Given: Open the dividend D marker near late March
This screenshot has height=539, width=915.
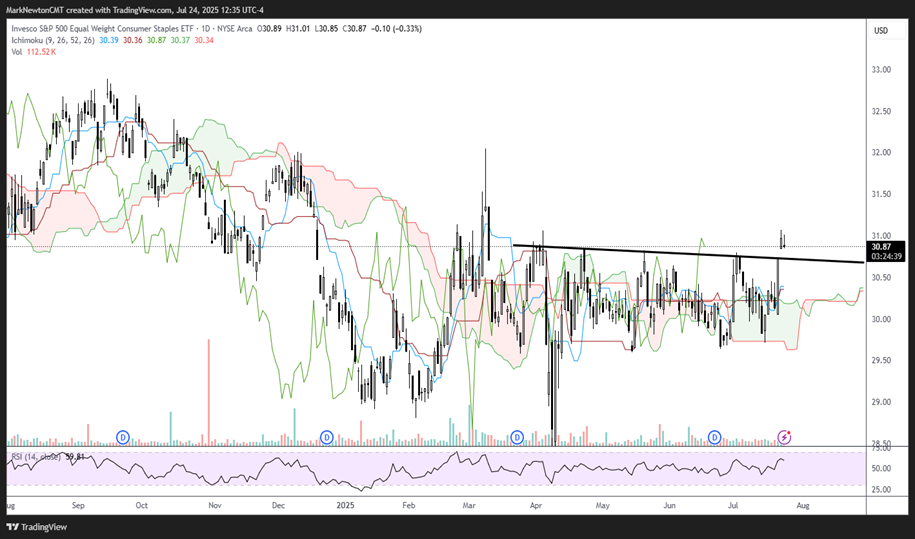Looking at the screenshot, I should tap(517, 437).
